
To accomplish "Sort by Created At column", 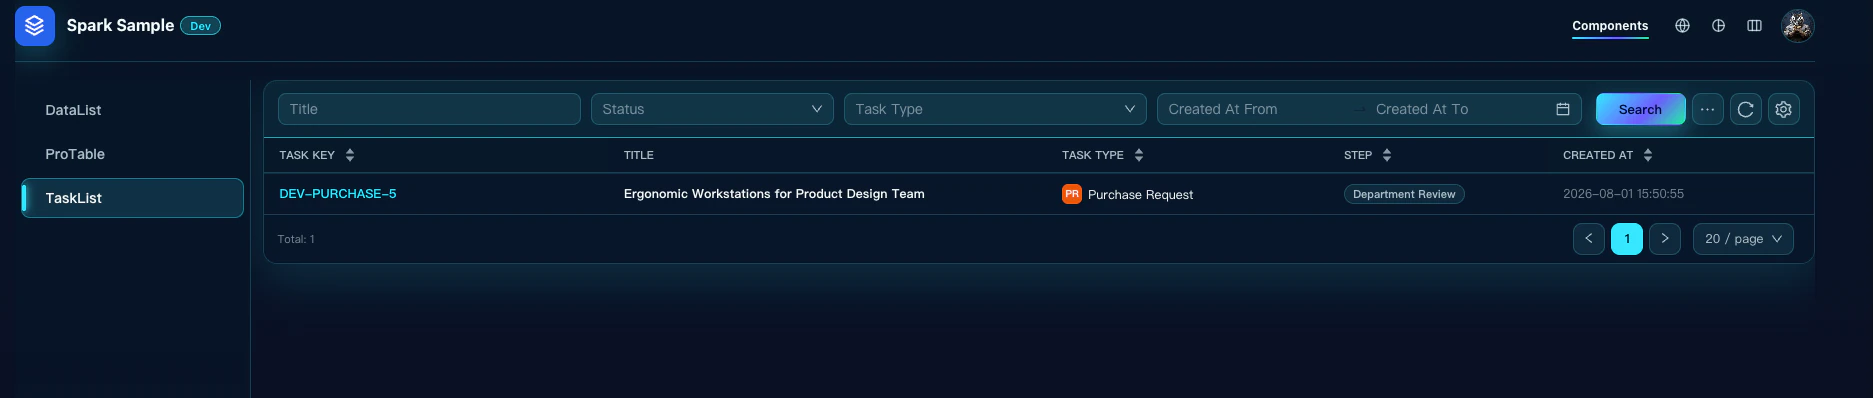I will click(1648, 155).
